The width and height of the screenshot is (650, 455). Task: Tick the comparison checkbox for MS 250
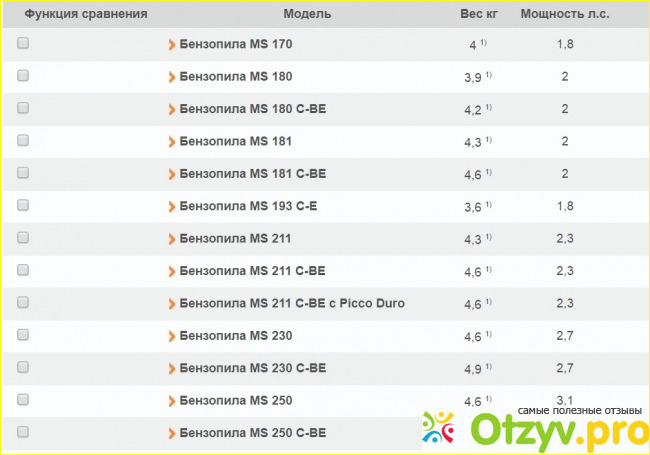pos(23,400)
